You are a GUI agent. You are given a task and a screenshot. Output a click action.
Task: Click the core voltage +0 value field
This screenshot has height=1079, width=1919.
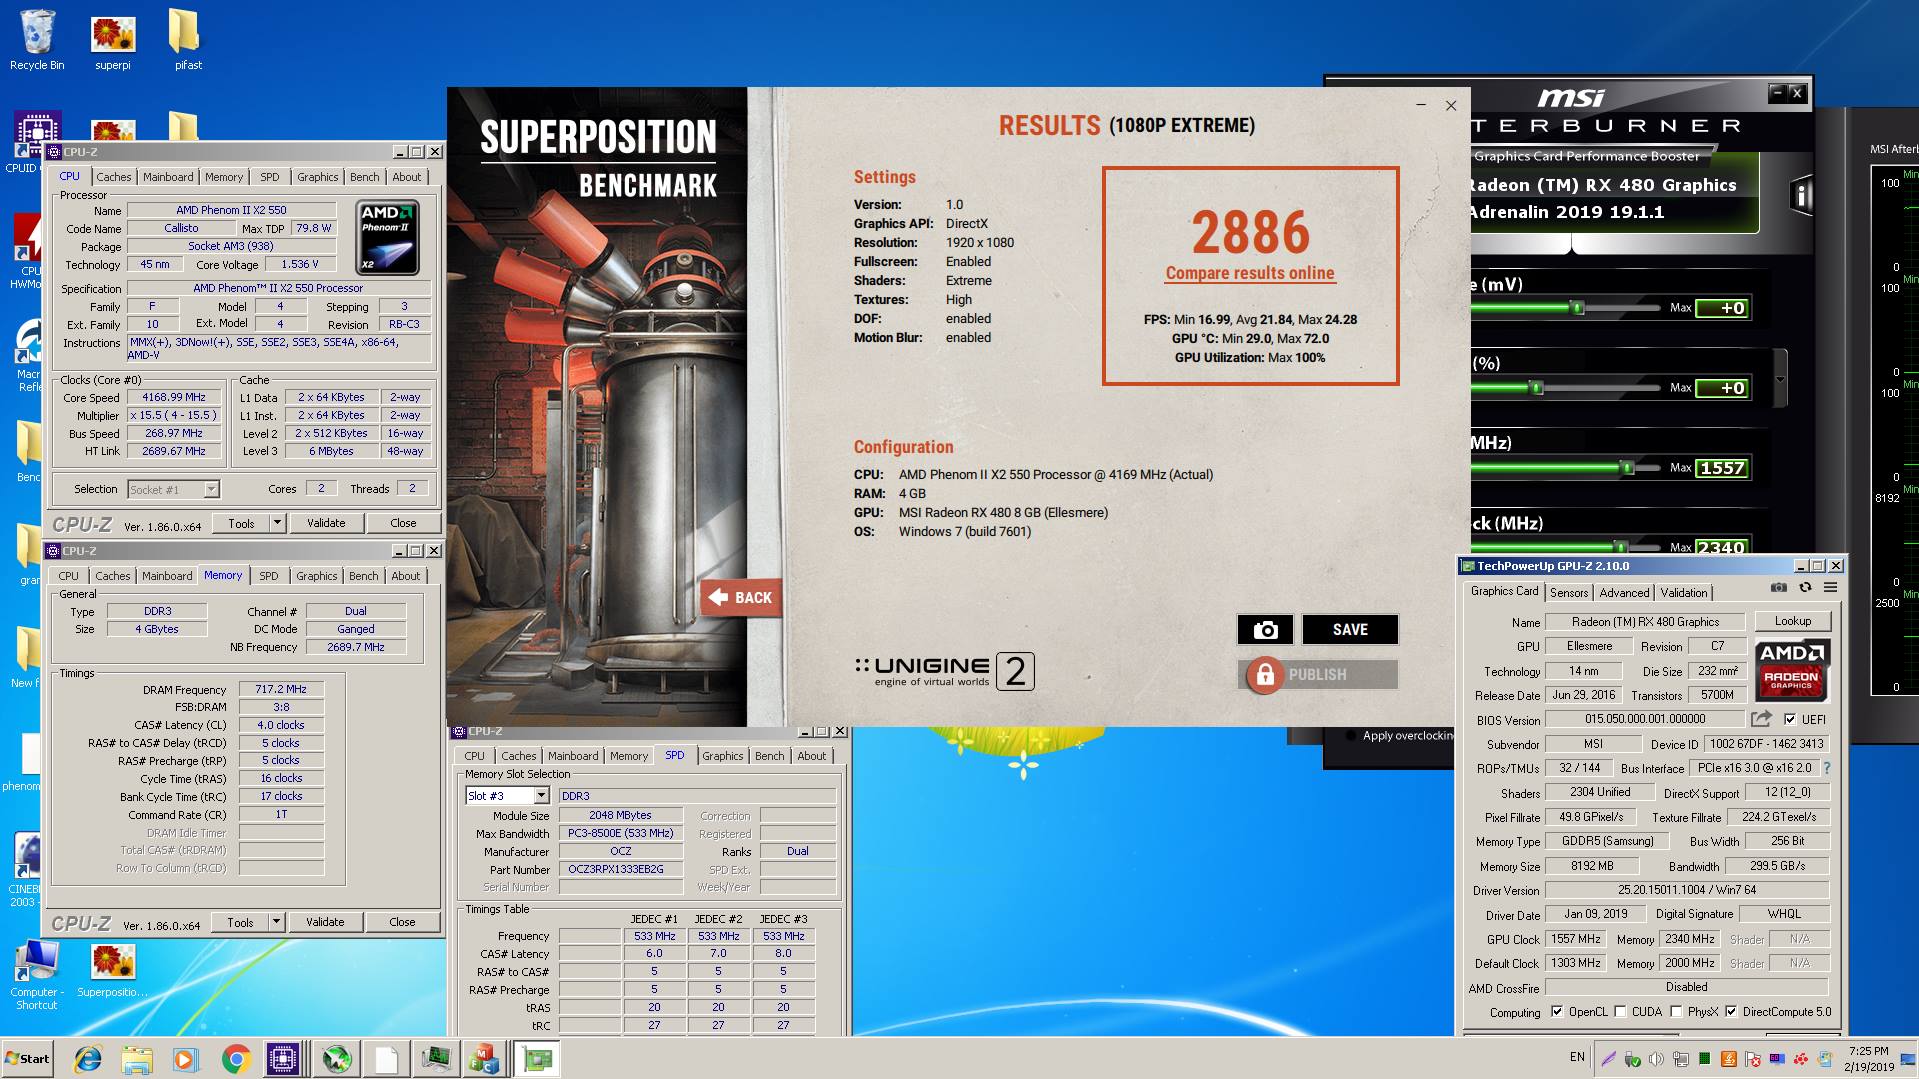tap(1722, 308)
